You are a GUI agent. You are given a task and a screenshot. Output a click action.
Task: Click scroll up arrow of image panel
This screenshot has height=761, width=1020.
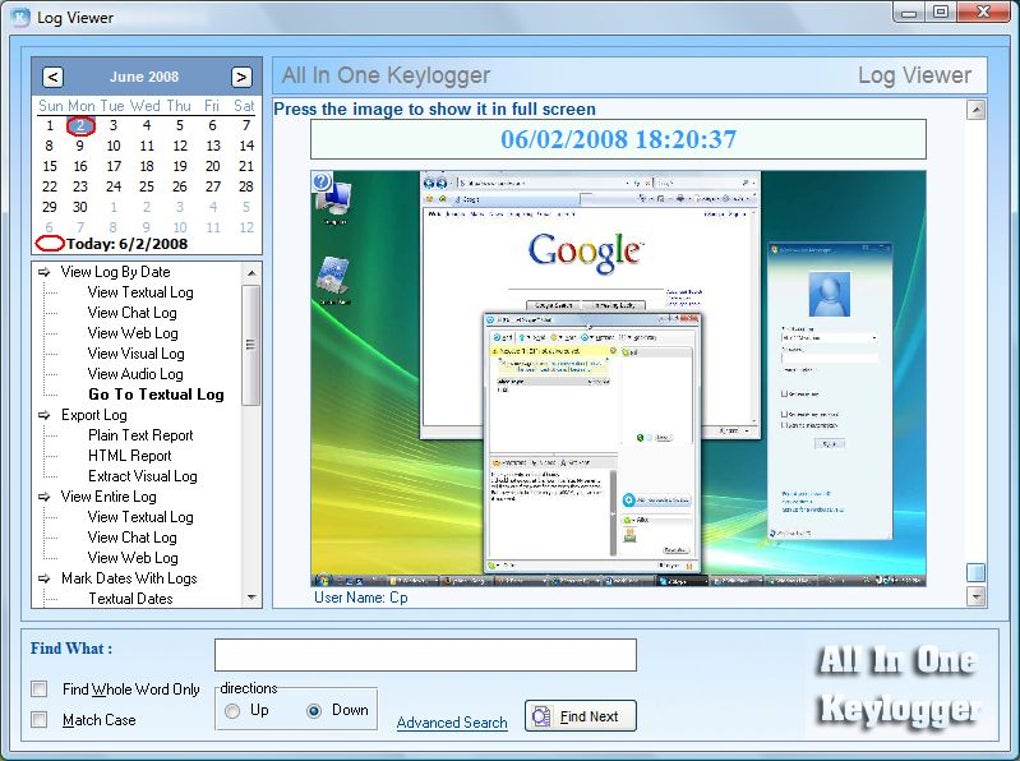tap(975, 110)
